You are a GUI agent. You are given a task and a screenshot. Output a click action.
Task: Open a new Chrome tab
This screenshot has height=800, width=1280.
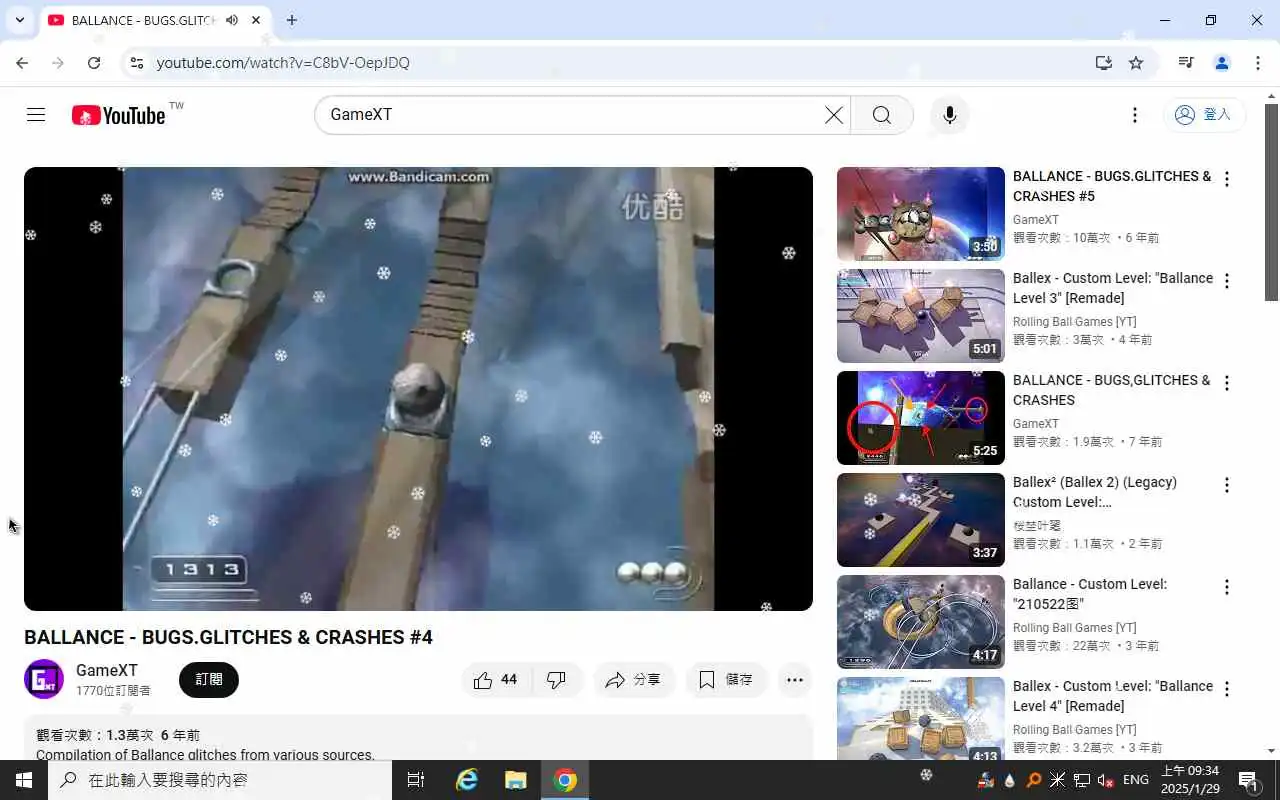291,20
